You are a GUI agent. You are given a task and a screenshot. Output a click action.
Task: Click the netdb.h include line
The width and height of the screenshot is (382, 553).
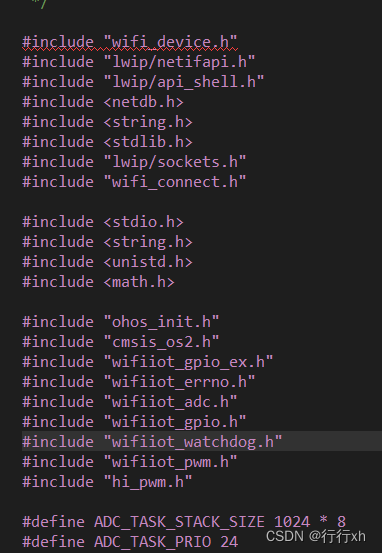point(103,102)
